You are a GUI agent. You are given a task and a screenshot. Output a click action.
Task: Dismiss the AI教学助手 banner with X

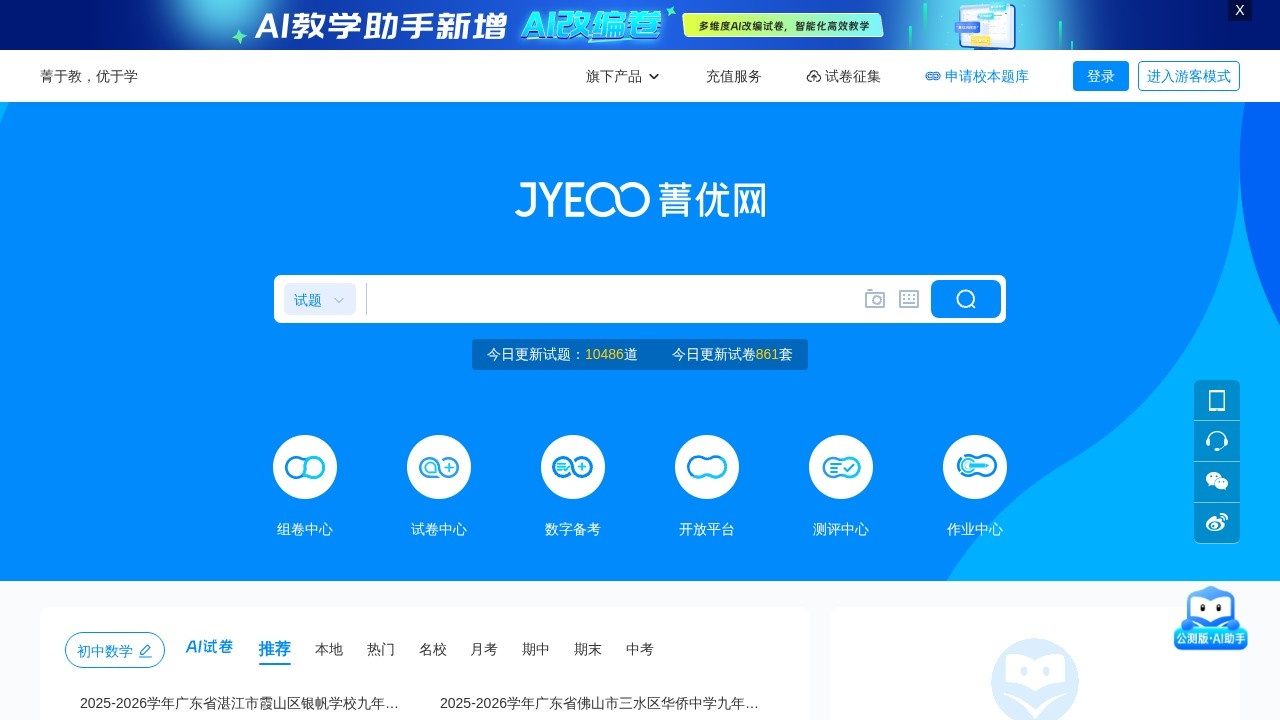[x=1239, y=10]
